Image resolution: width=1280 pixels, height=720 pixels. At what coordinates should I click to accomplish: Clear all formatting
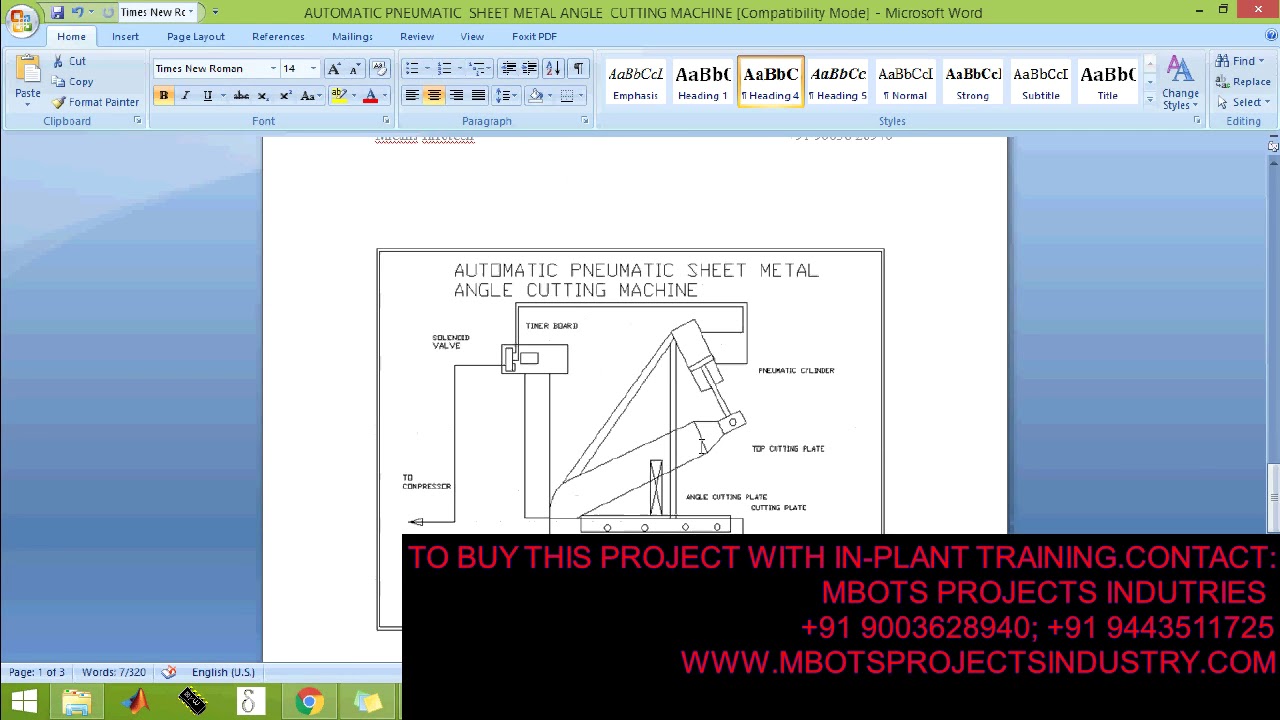(379, 69)
